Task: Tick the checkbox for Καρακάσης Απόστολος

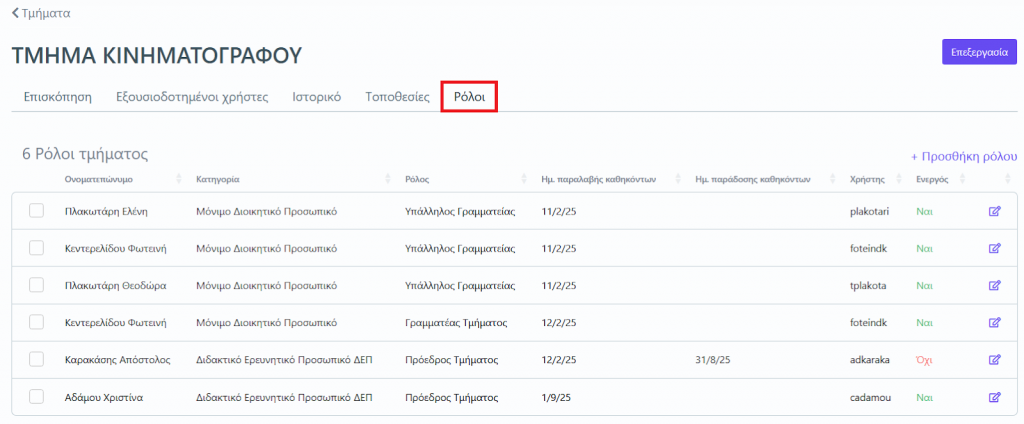Action: (x=37, y=360)
